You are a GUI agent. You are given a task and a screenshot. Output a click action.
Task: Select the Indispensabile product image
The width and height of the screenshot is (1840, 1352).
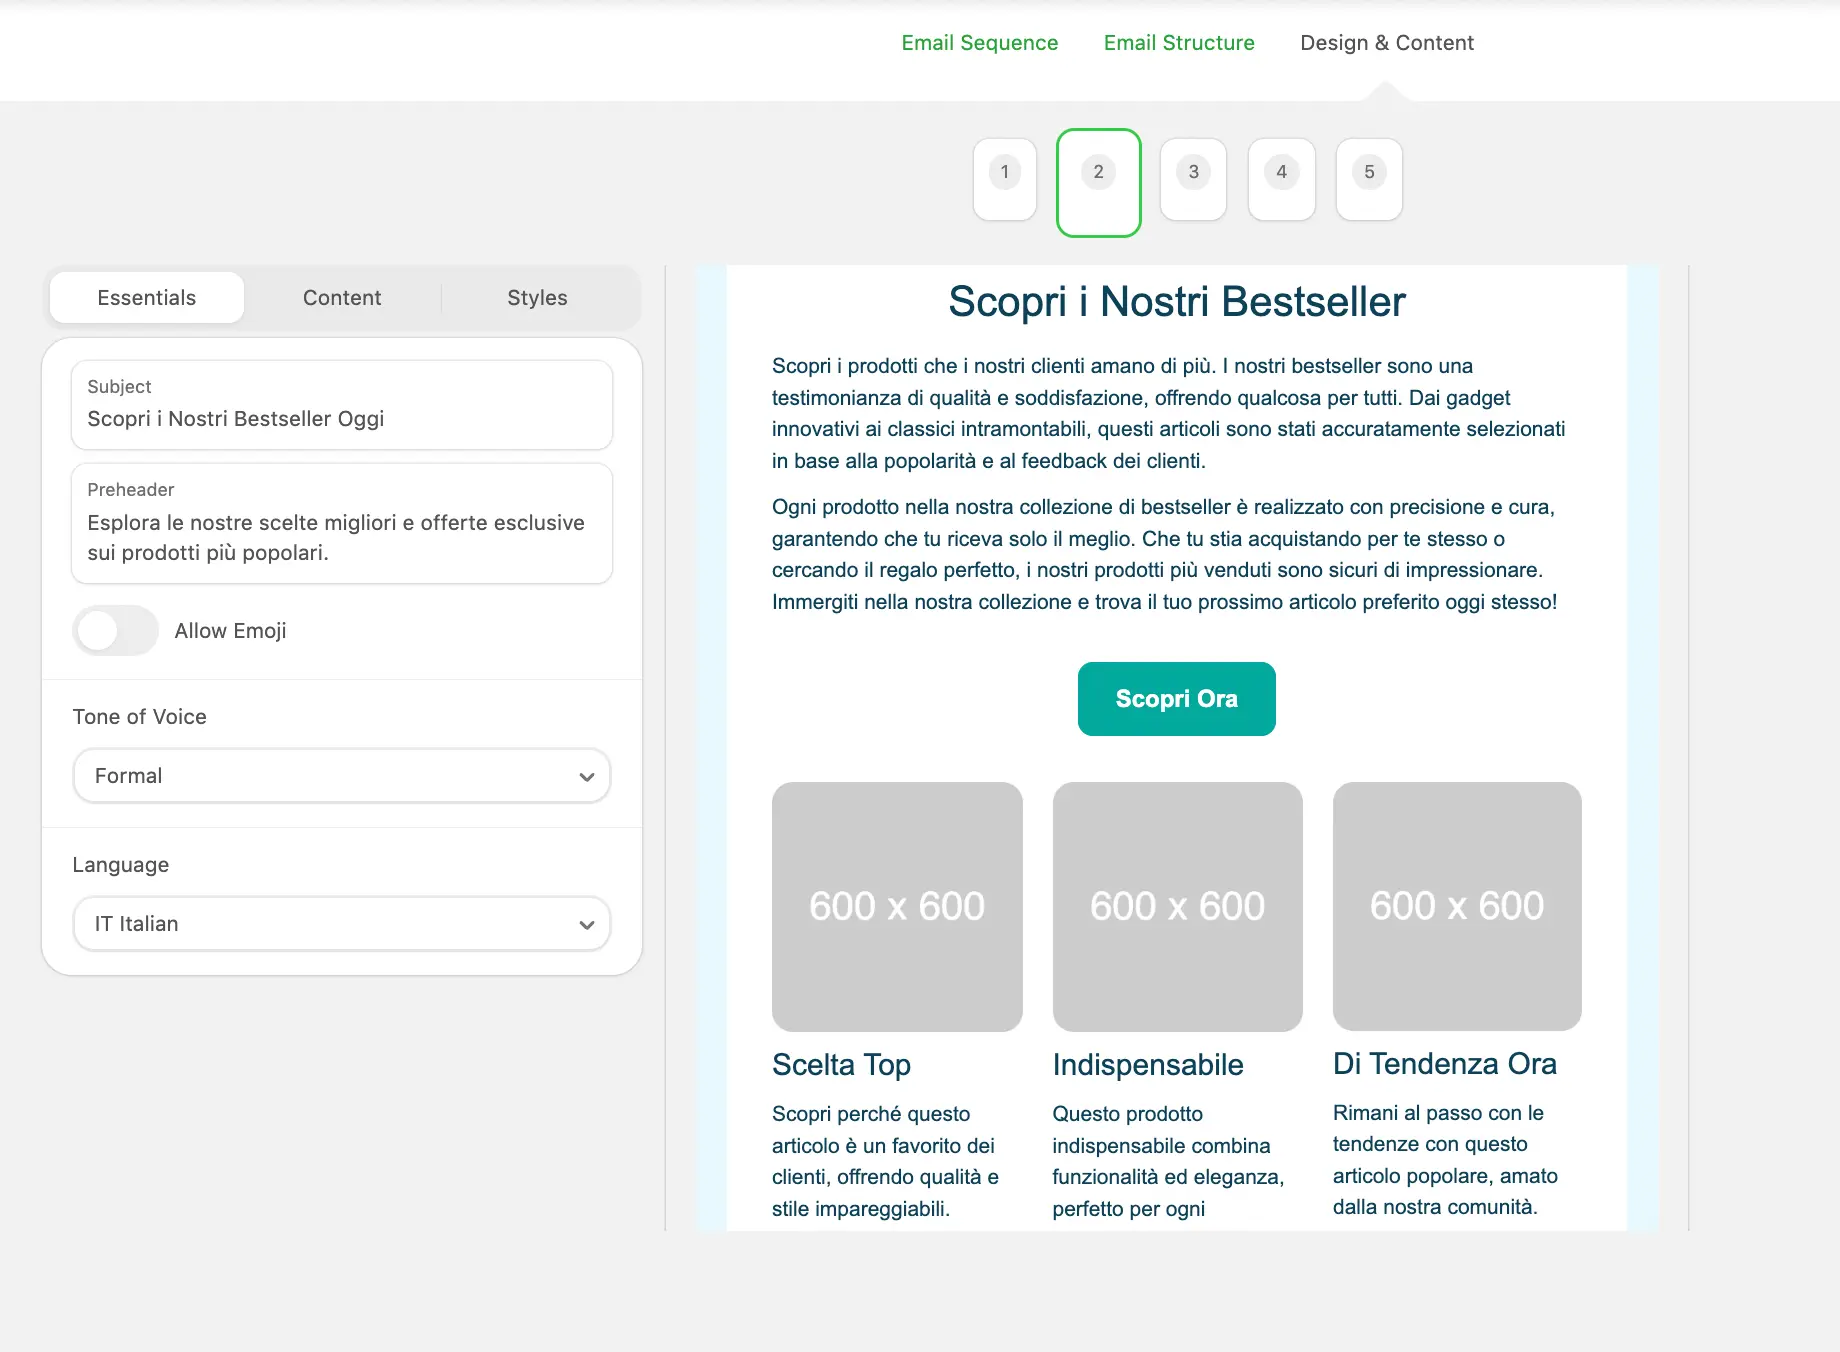coord(1176,906)
